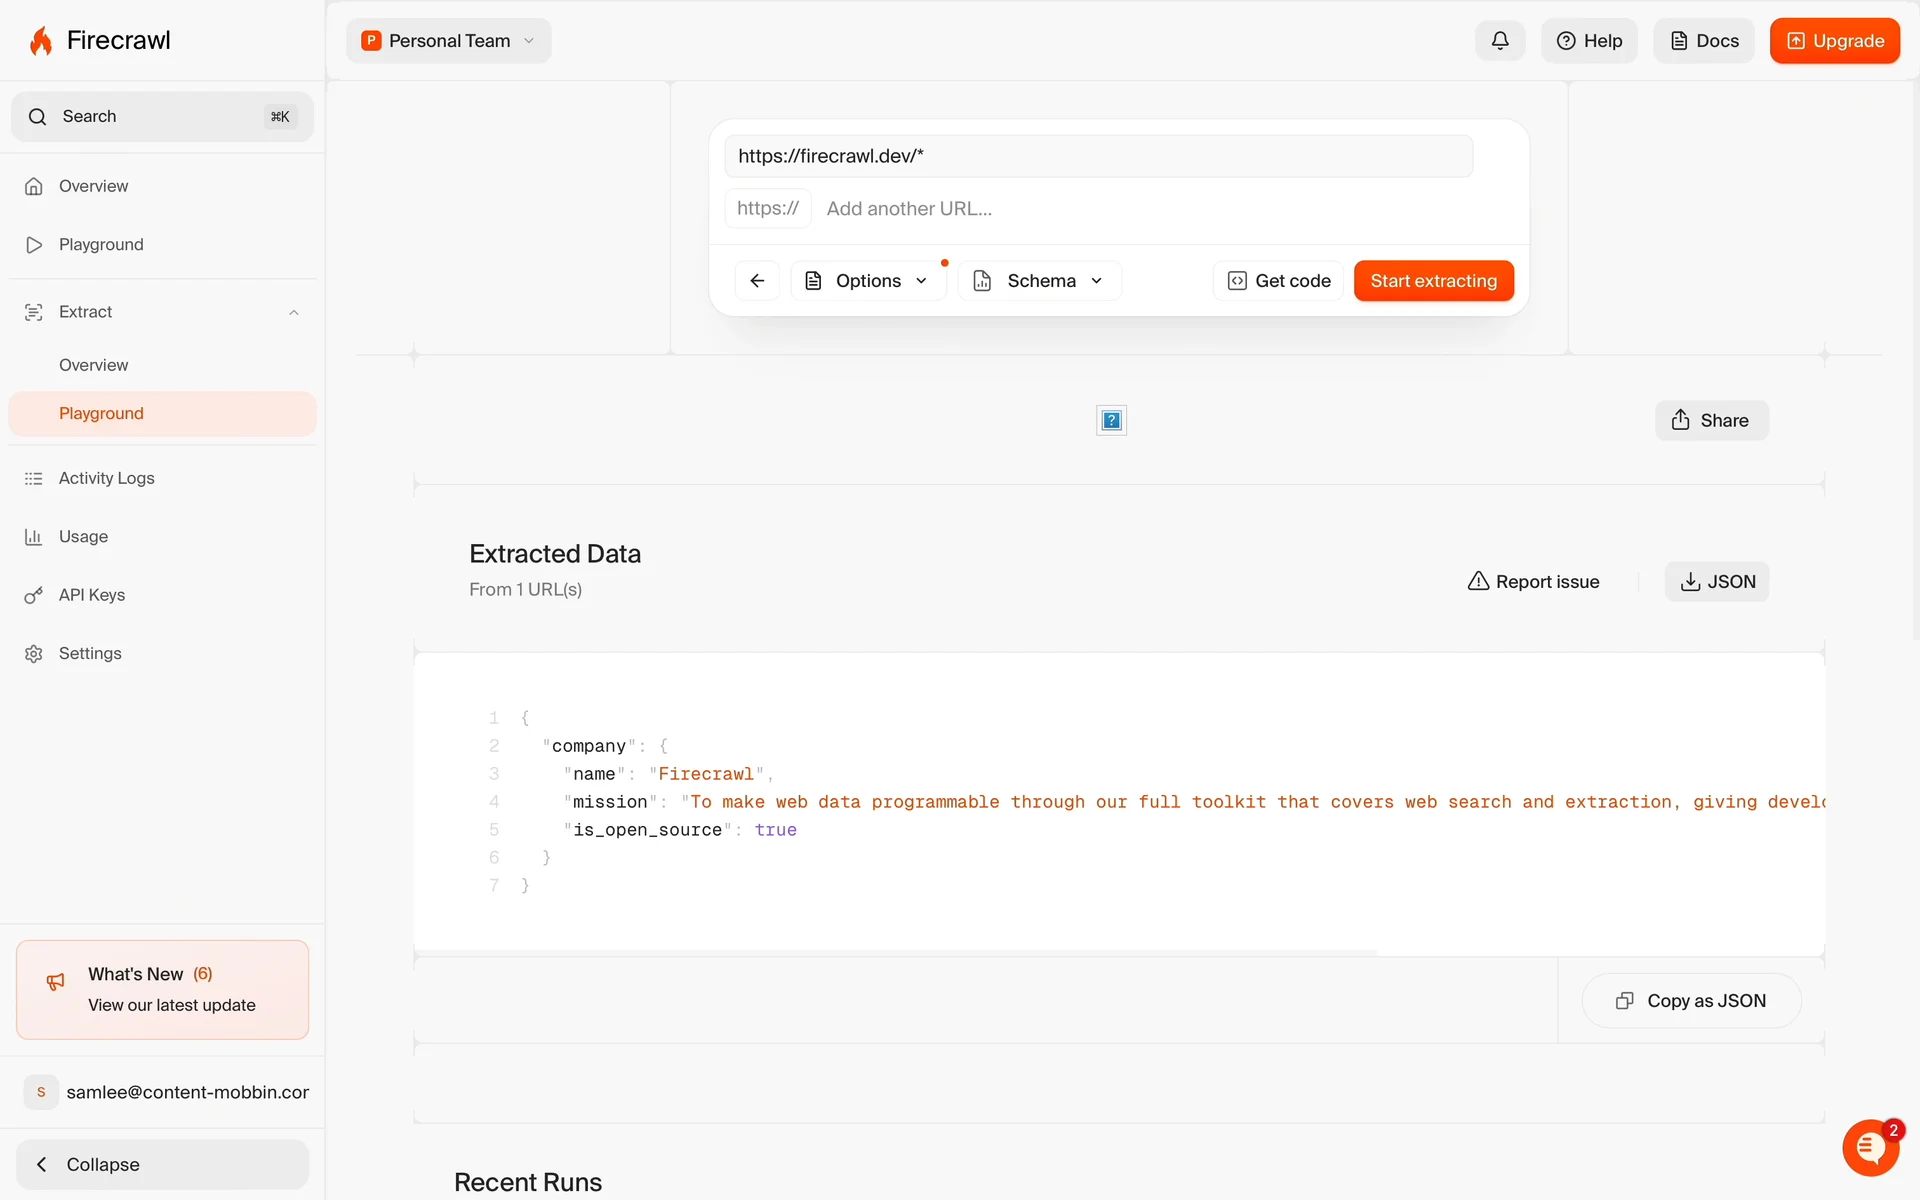Open the chat support bubble
1920x1200 pixels.
click(x=1869, y=1148)
